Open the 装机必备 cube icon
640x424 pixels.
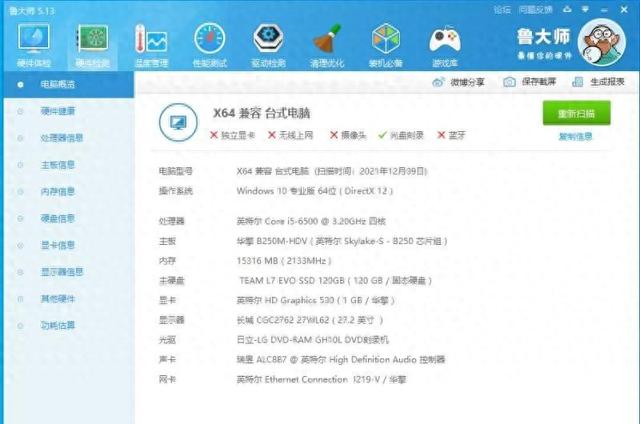click(x=386, y=39)
